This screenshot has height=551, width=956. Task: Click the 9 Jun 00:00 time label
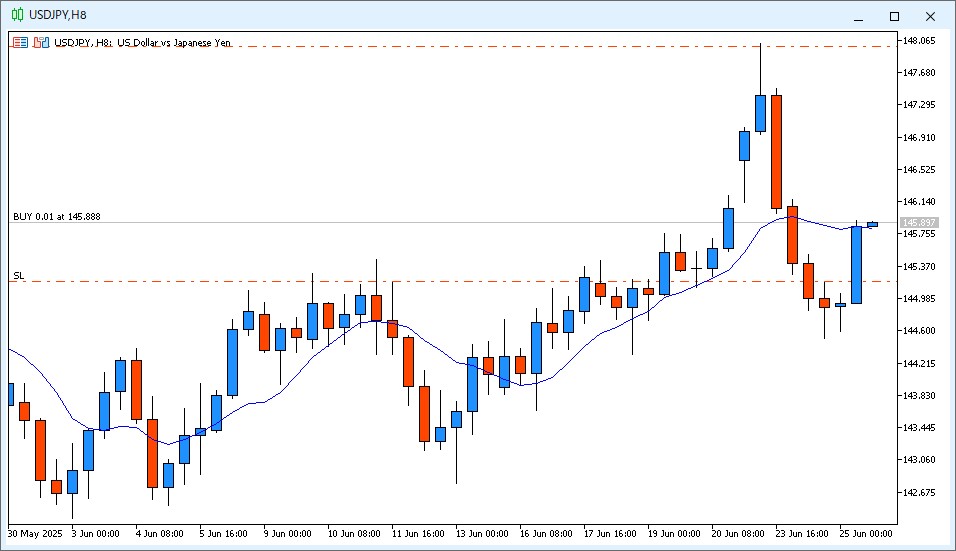point(287,534)
